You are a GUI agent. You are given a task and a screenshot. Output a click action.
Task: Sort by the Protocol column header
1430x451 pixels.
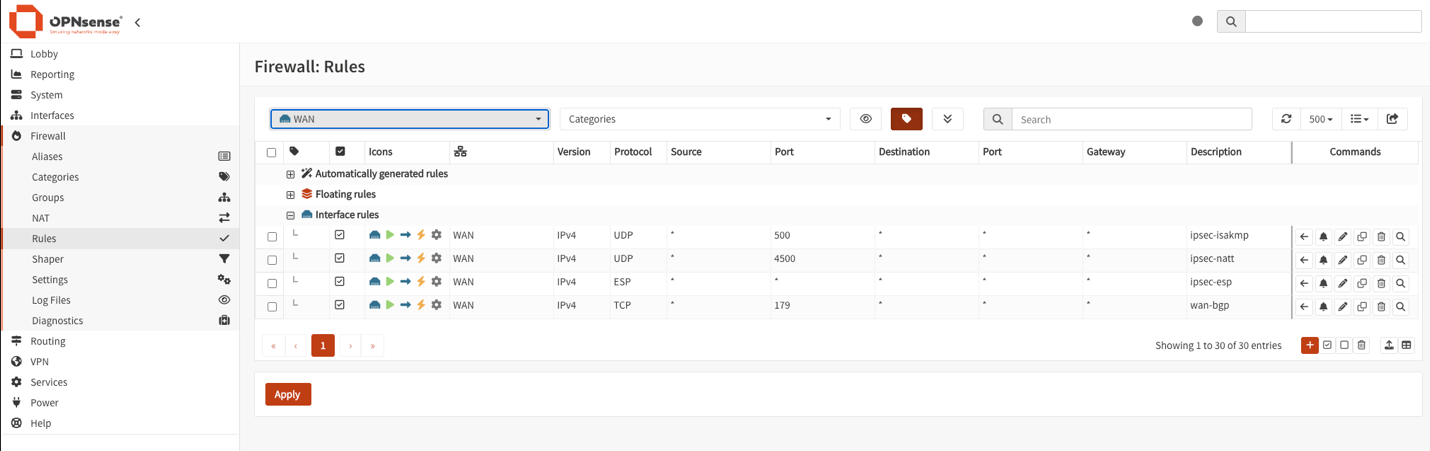633,152
